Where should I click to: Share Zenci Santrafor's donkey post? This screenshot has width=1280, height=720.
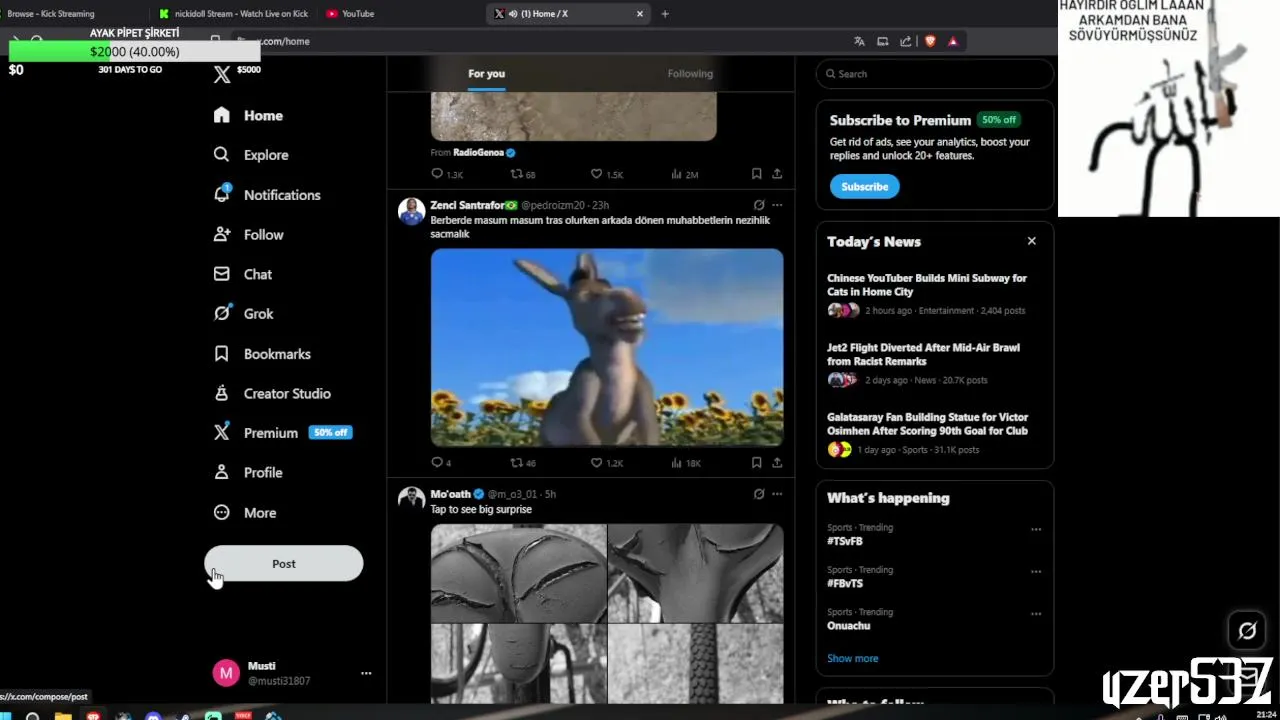pos(777,463)
